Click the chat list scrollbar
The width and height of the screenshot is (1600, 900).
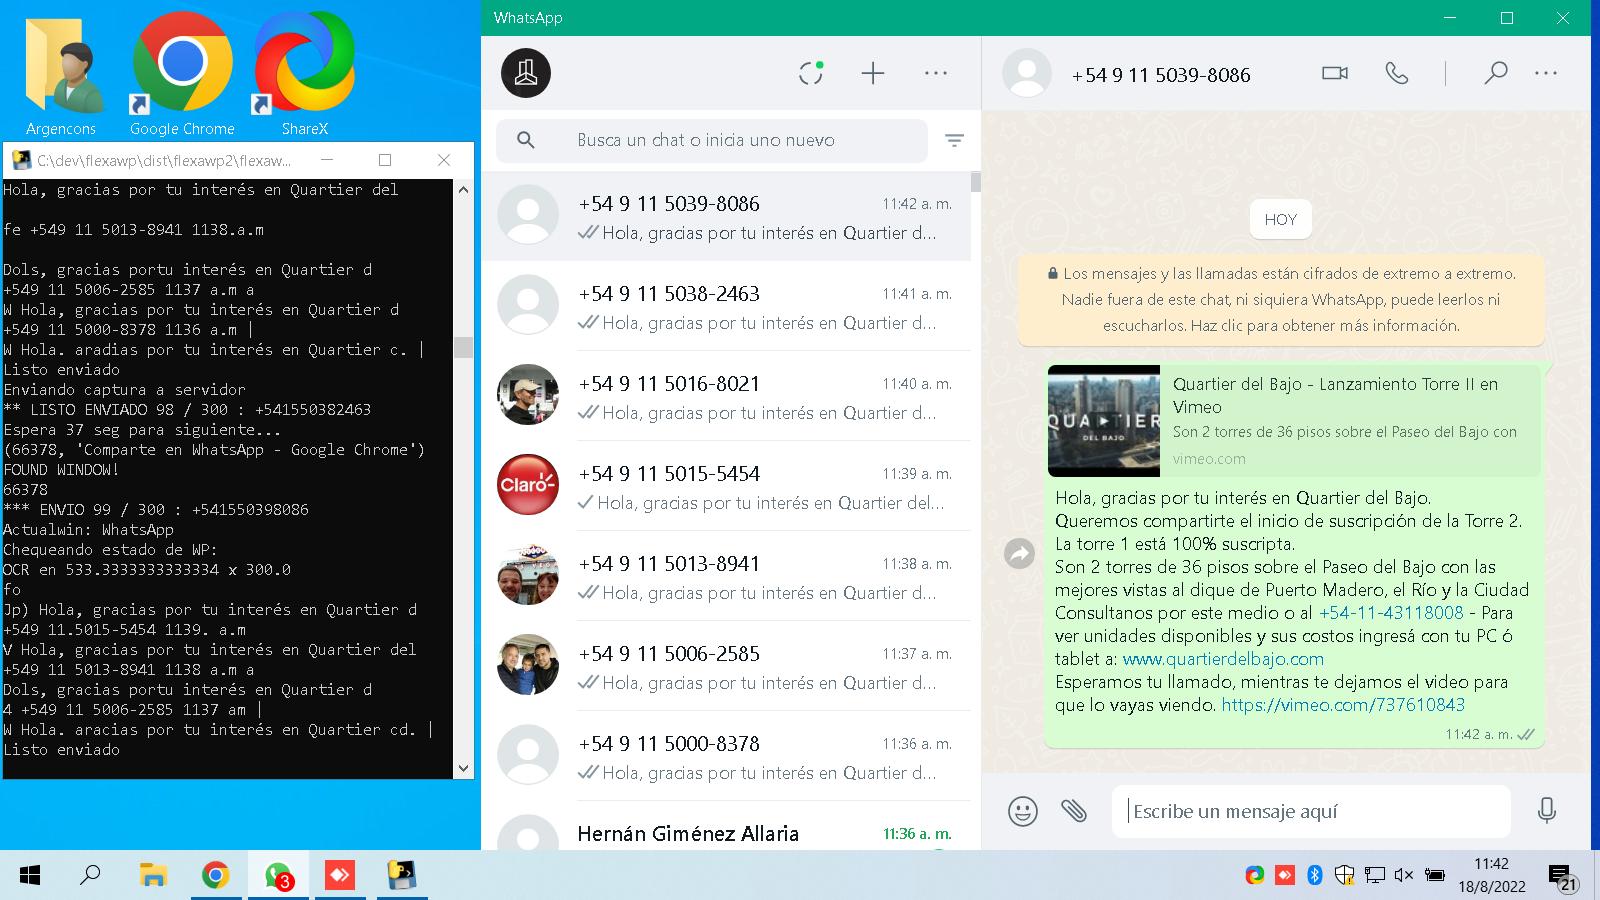coord(975,182)
